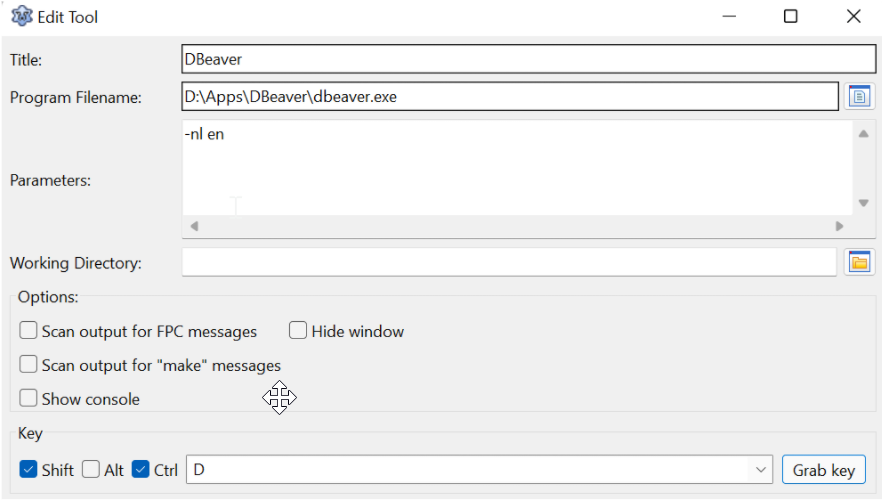Screen dimensions: 882x500
Task: Click the Parameters scroll down arrow
Action: [863, 202]
